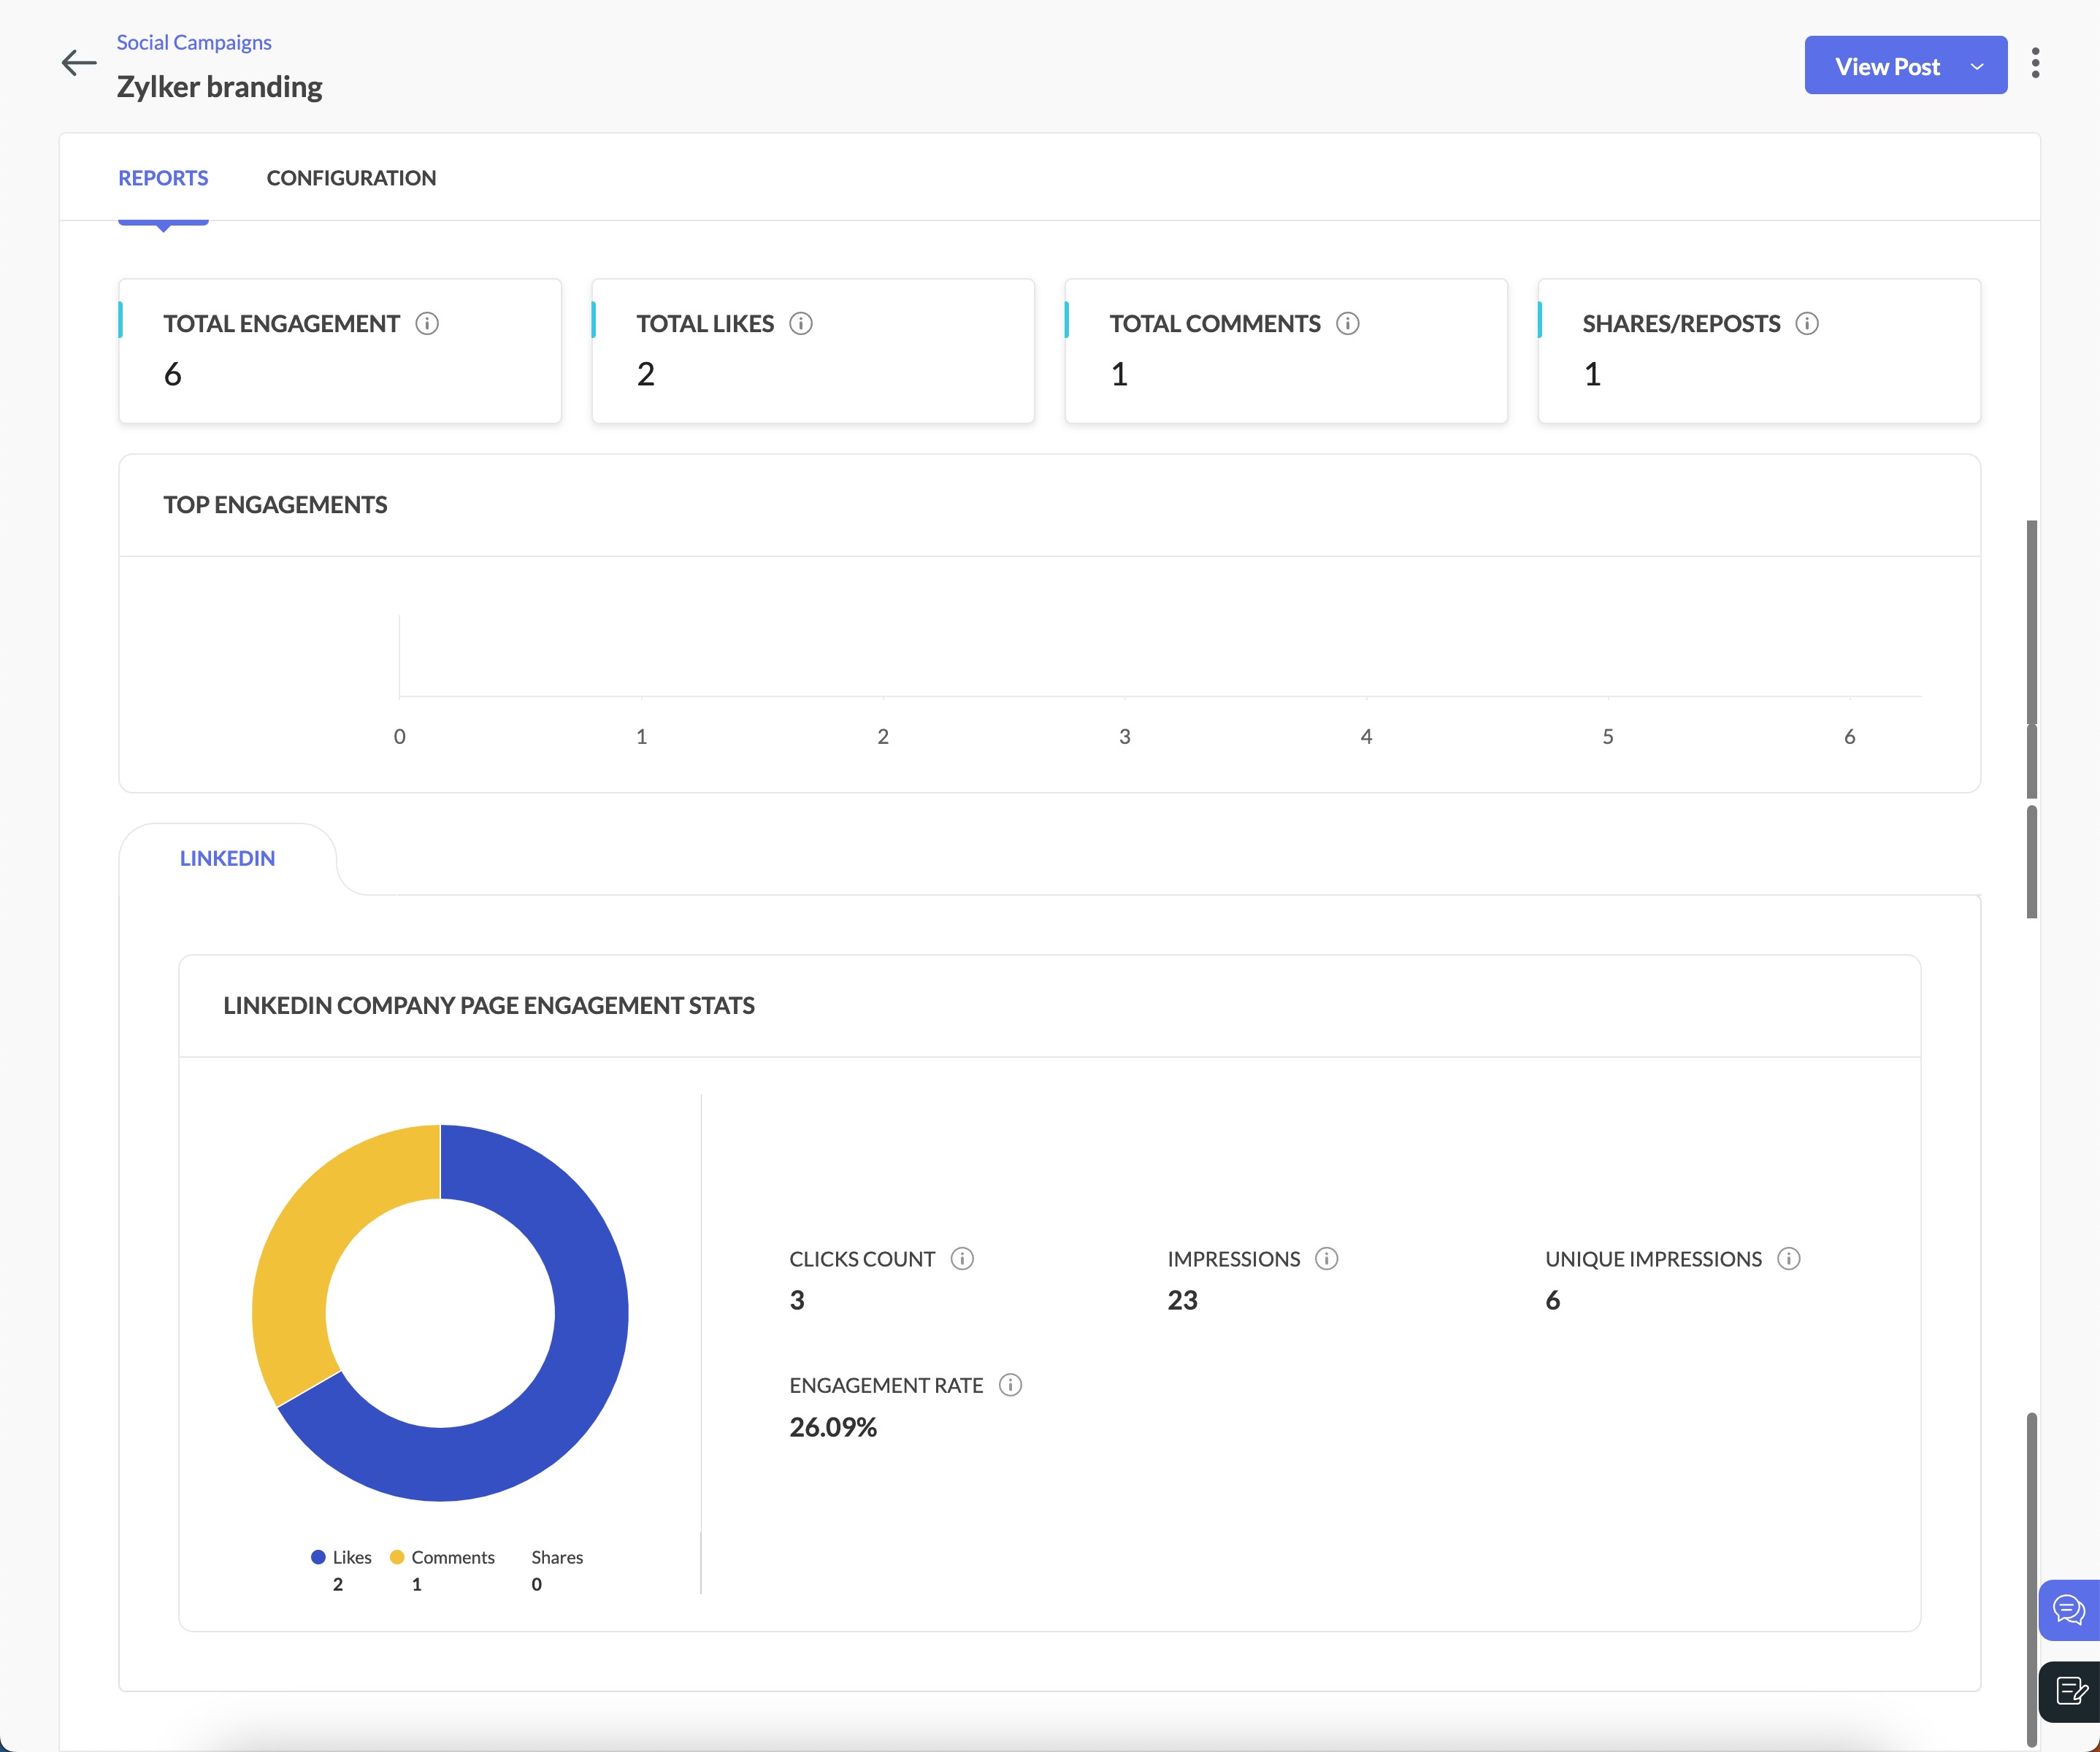Switch to the Configuration tab
The height and width of the screenshot is (1752, 2100).
pos(351,178)
